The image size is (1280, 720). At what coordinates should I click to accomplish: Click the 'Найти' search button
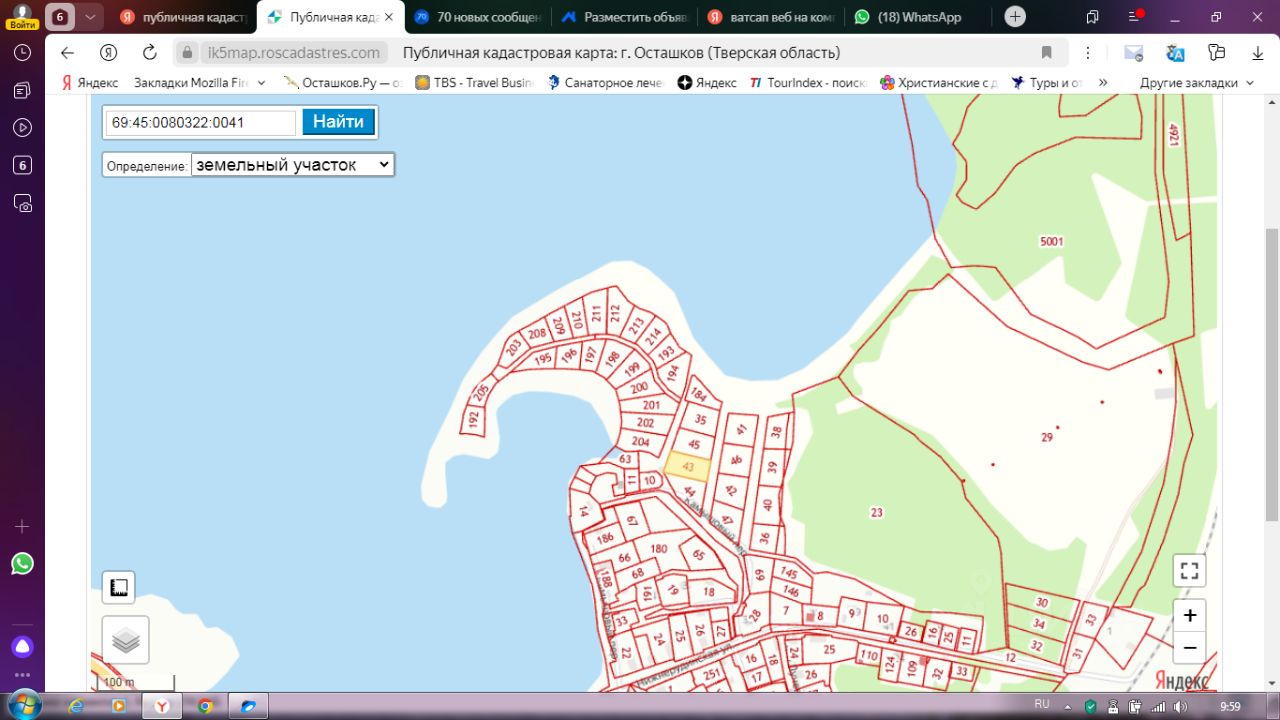click(338, 122)
